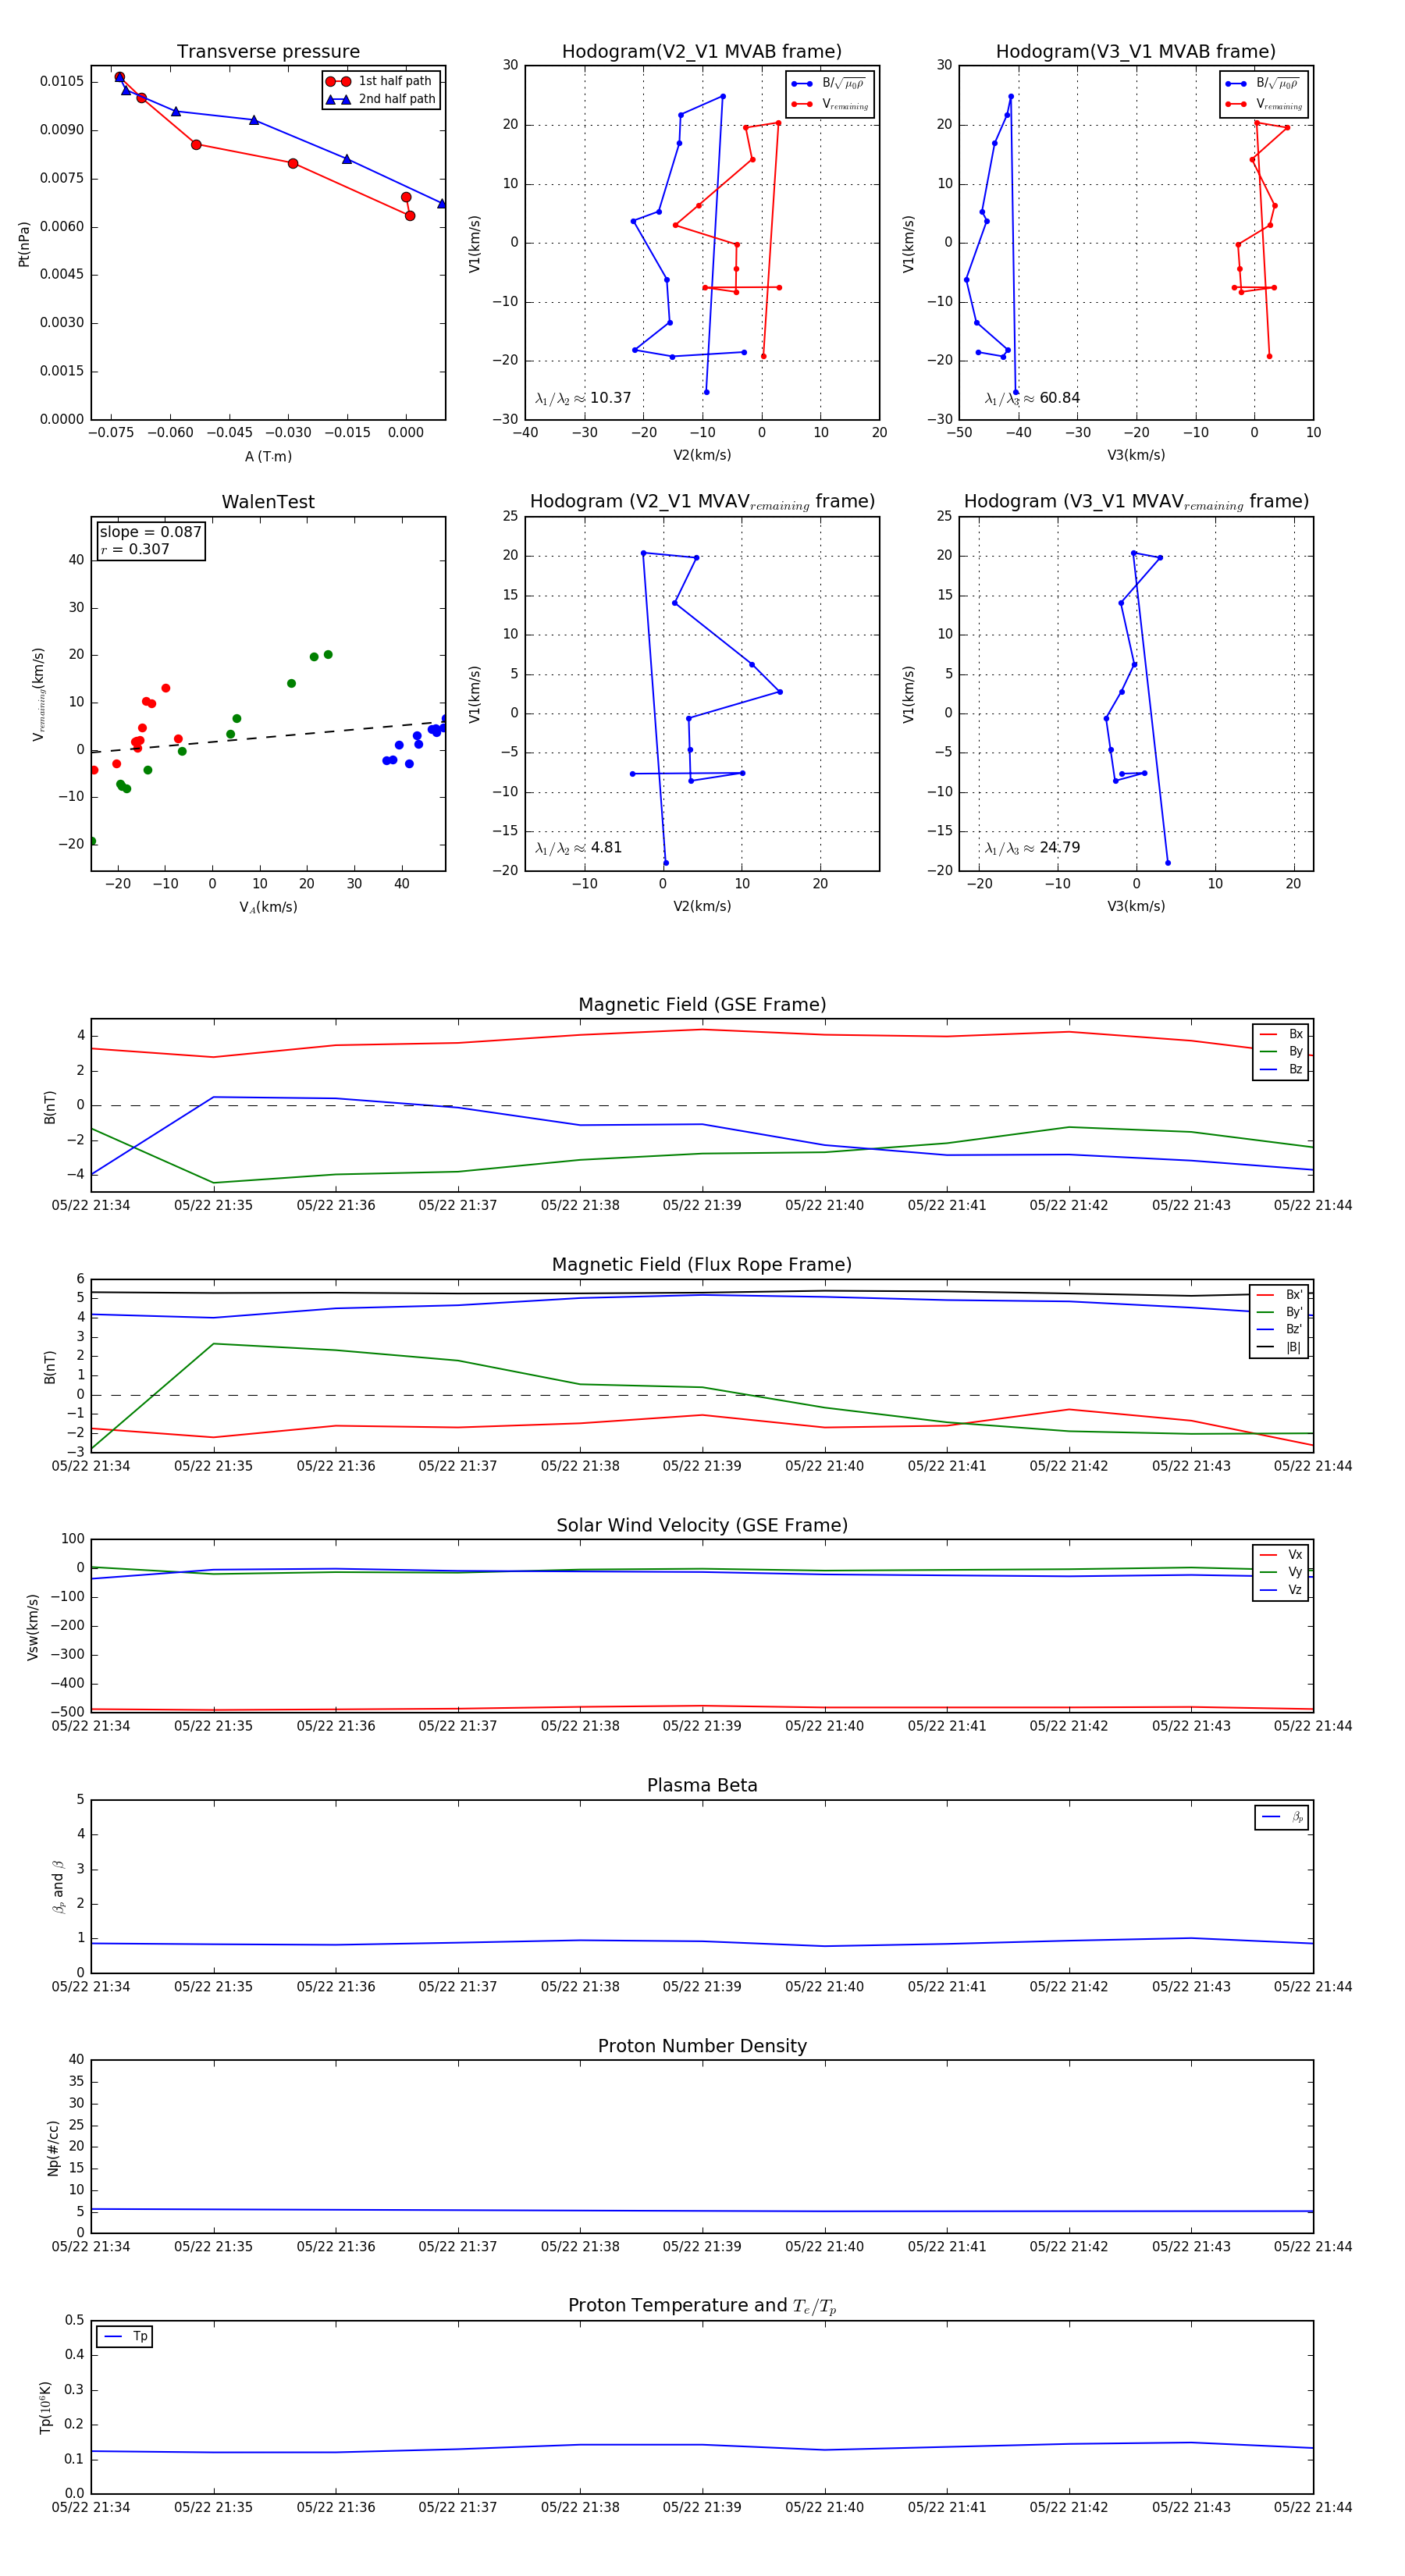This screenshot has width=1405, height=2576.
Task: Click the eigenvalue ratio annotation reading 4.81
Action: [578, 848]
